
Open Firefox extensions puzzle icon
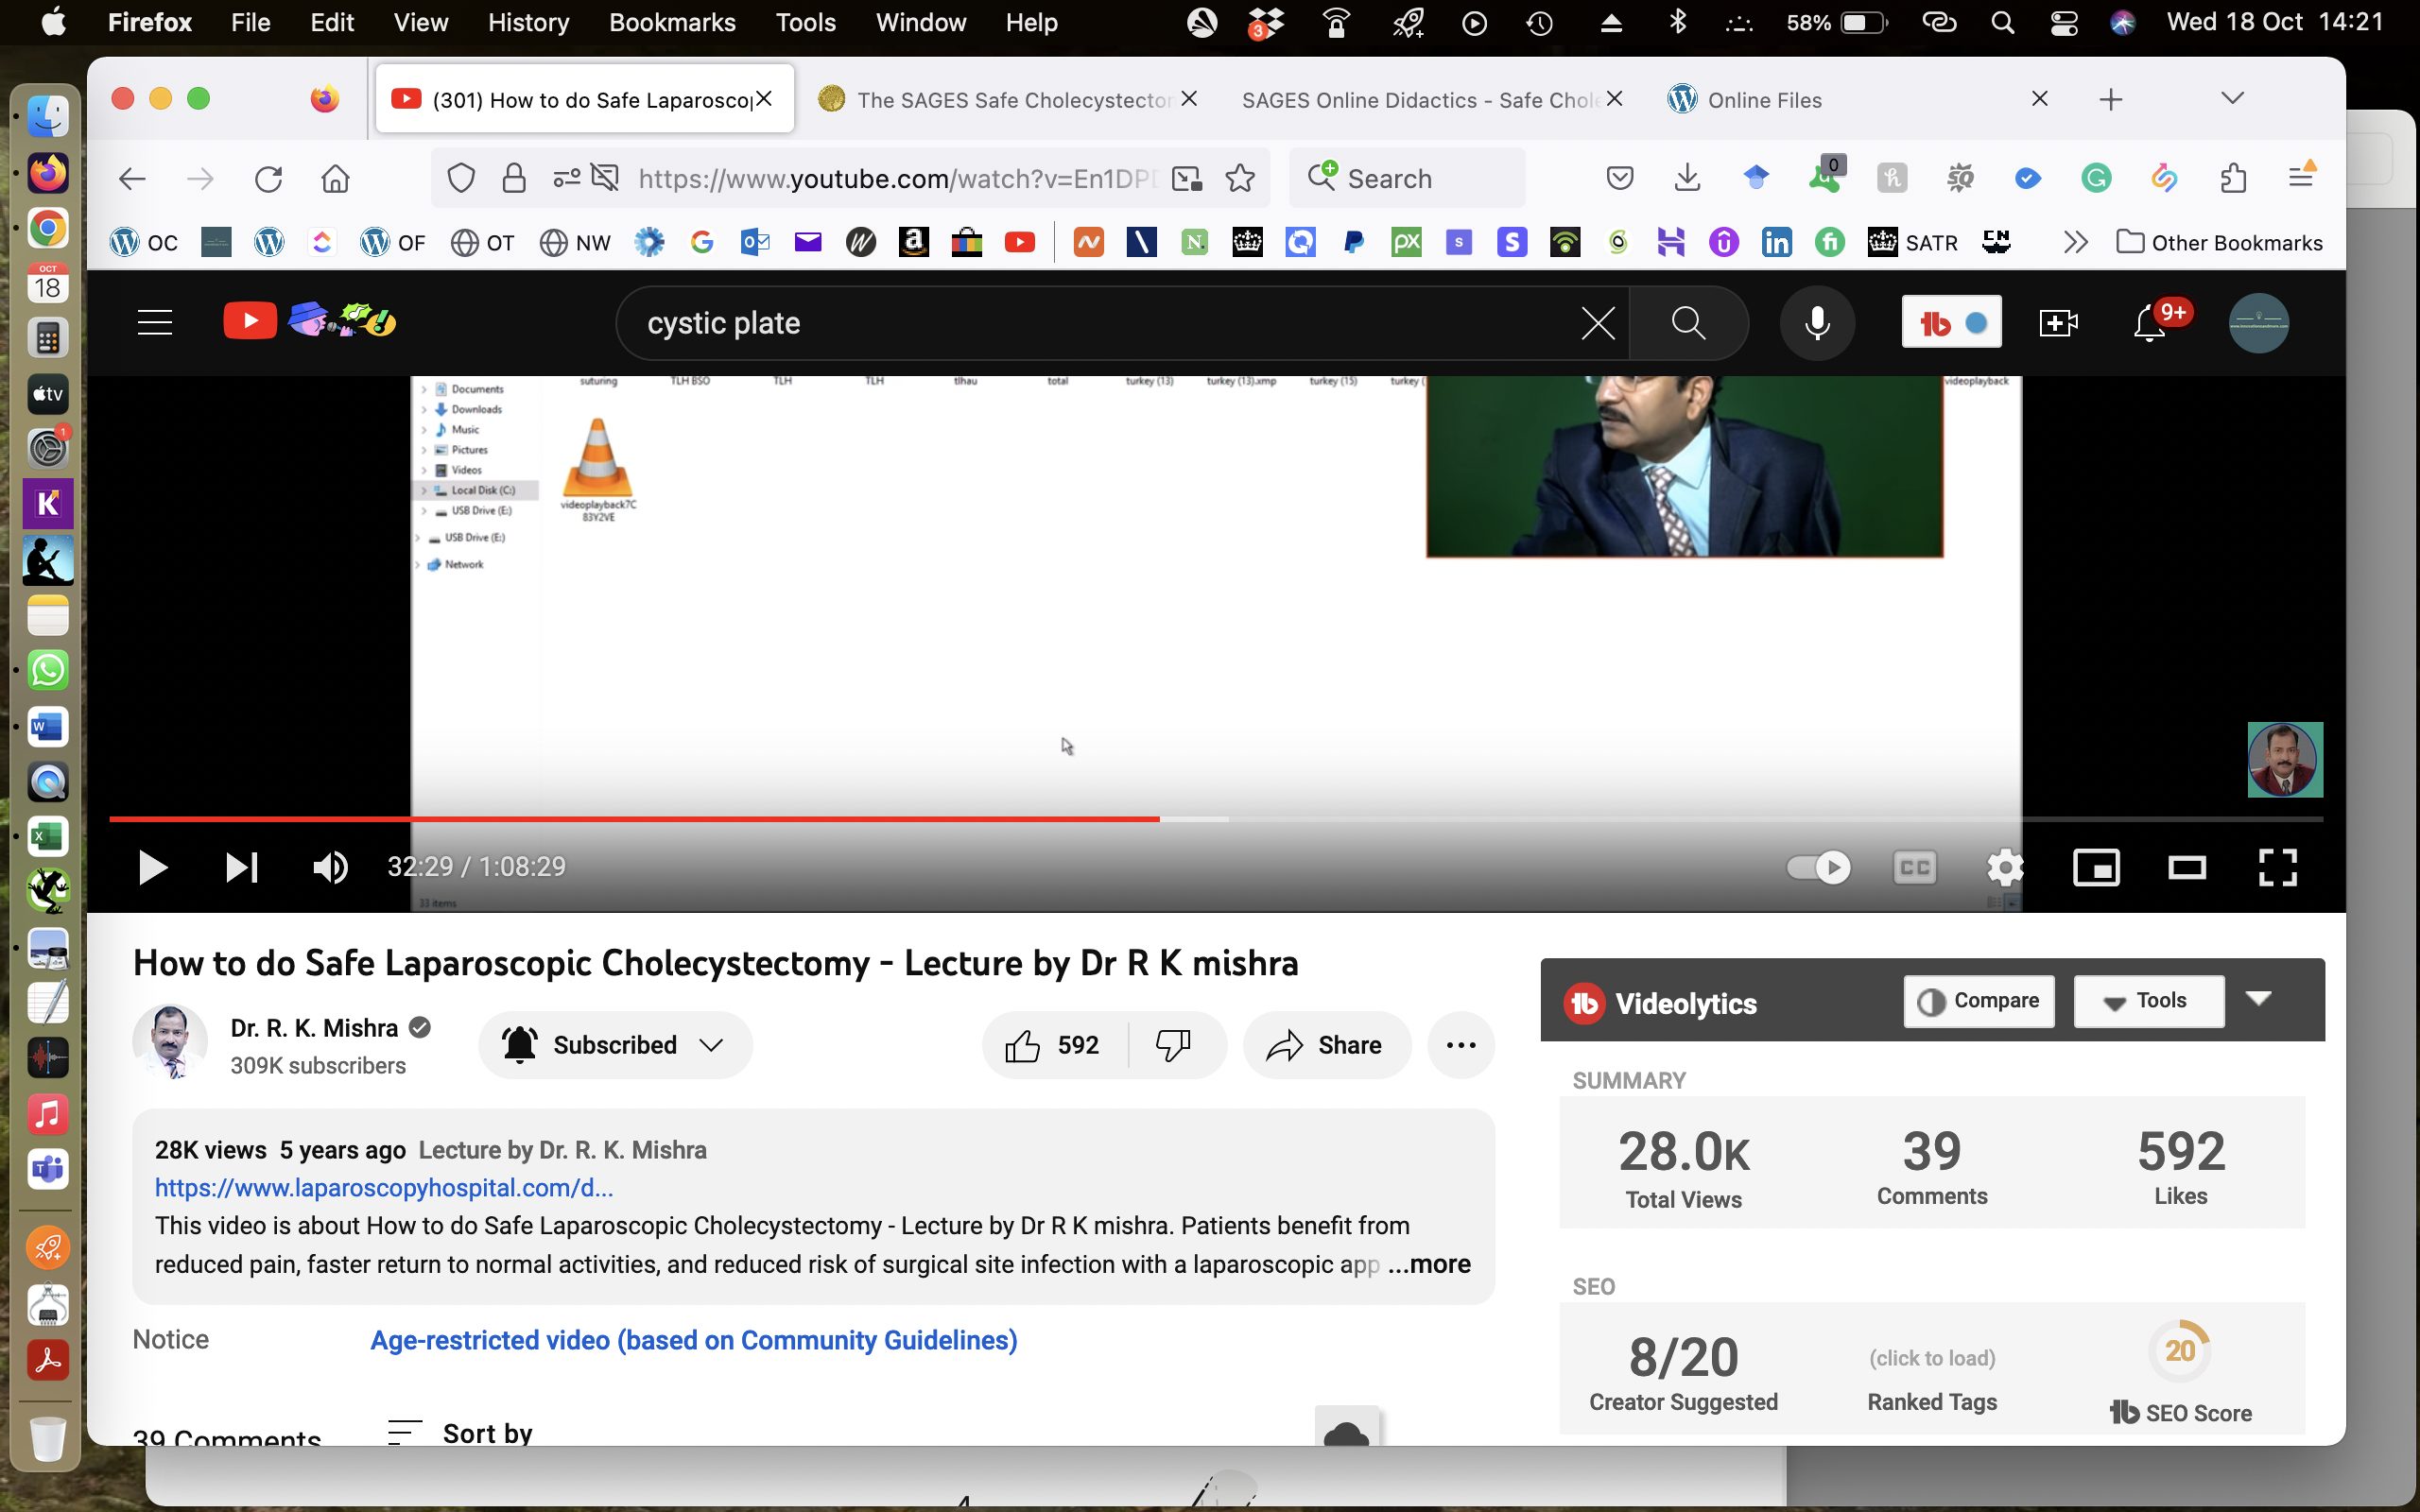coord(2233,179)
